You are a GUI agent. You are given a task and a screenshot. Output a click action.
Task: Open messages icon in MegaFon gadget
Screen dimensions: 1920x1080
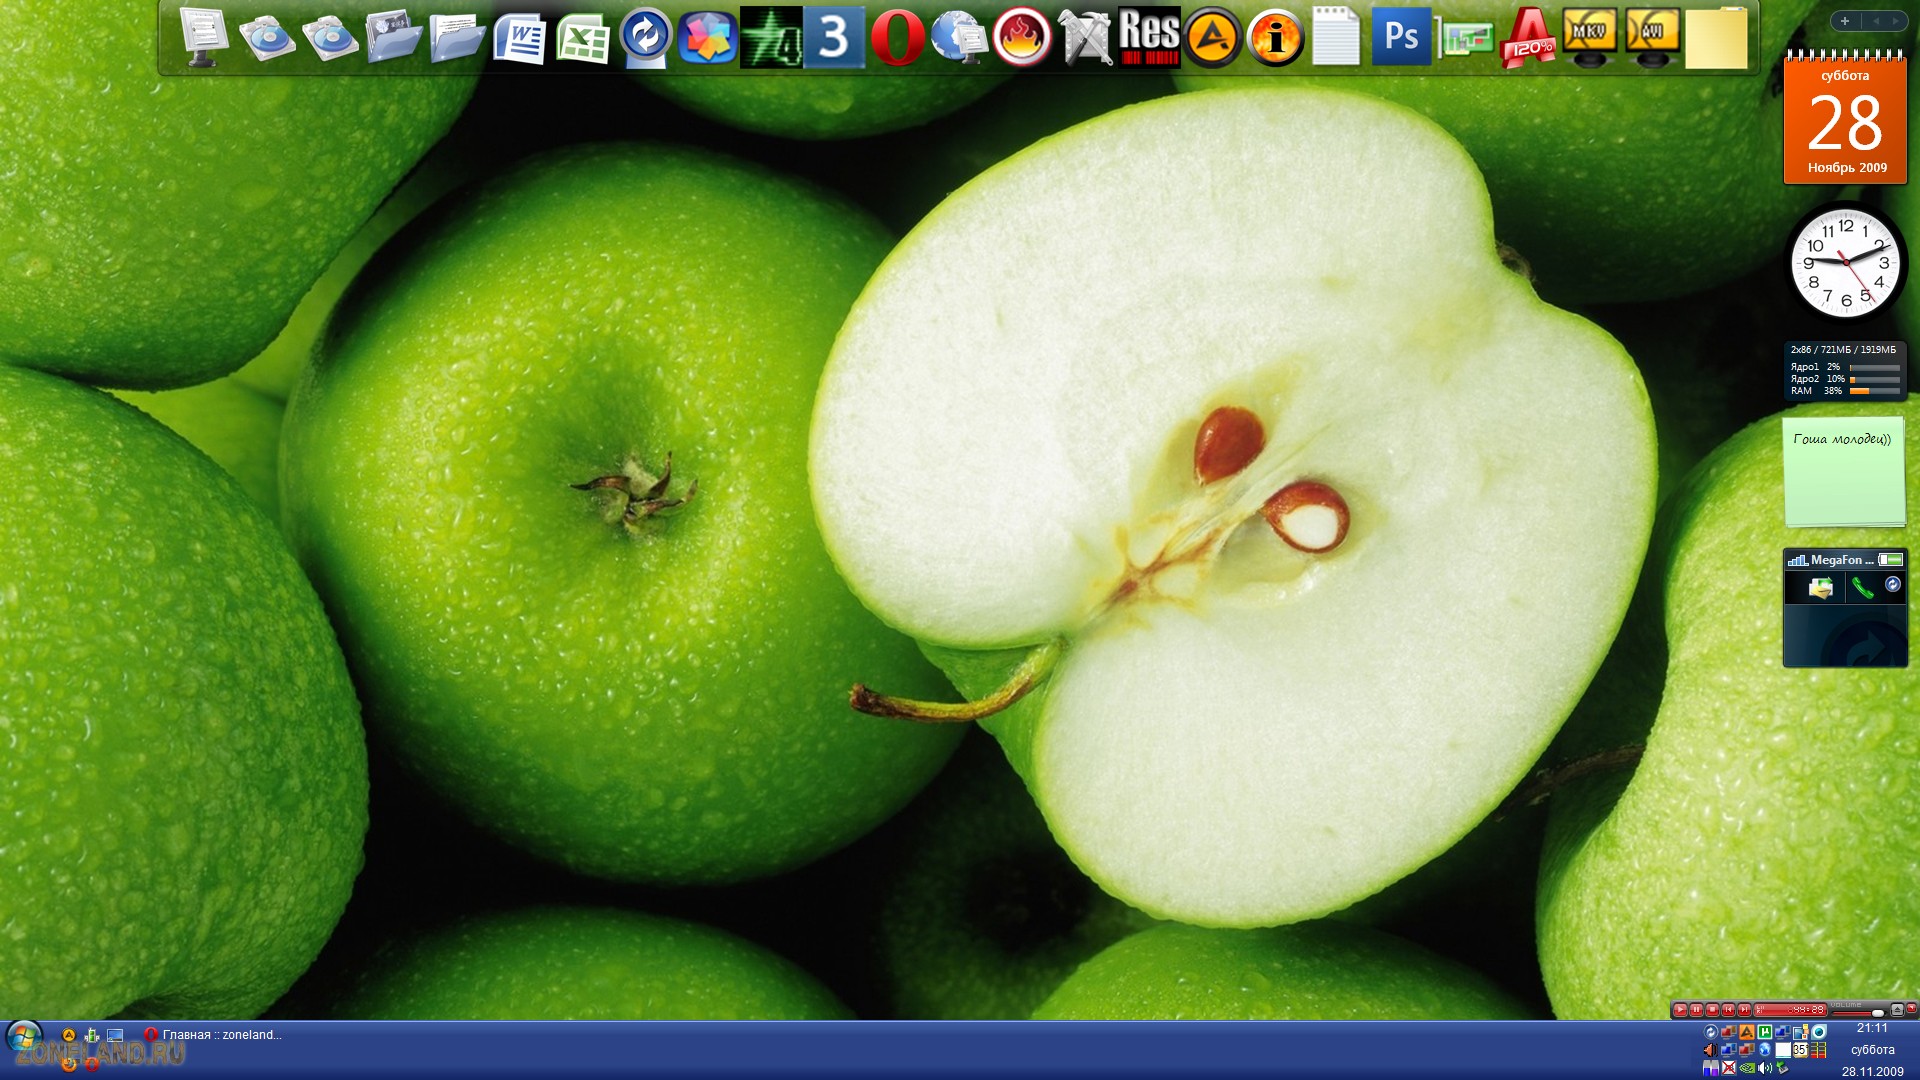point(1820,588)
